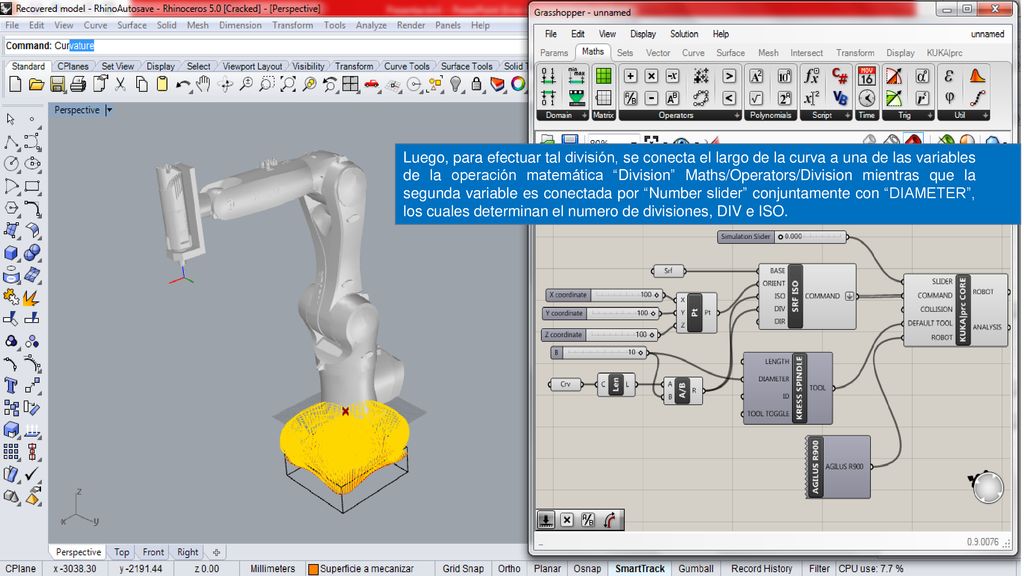Switch to the Top viewport tab
Image resolution: width=1024 pixels, height=576 pixels.
(x=121, y=552)
